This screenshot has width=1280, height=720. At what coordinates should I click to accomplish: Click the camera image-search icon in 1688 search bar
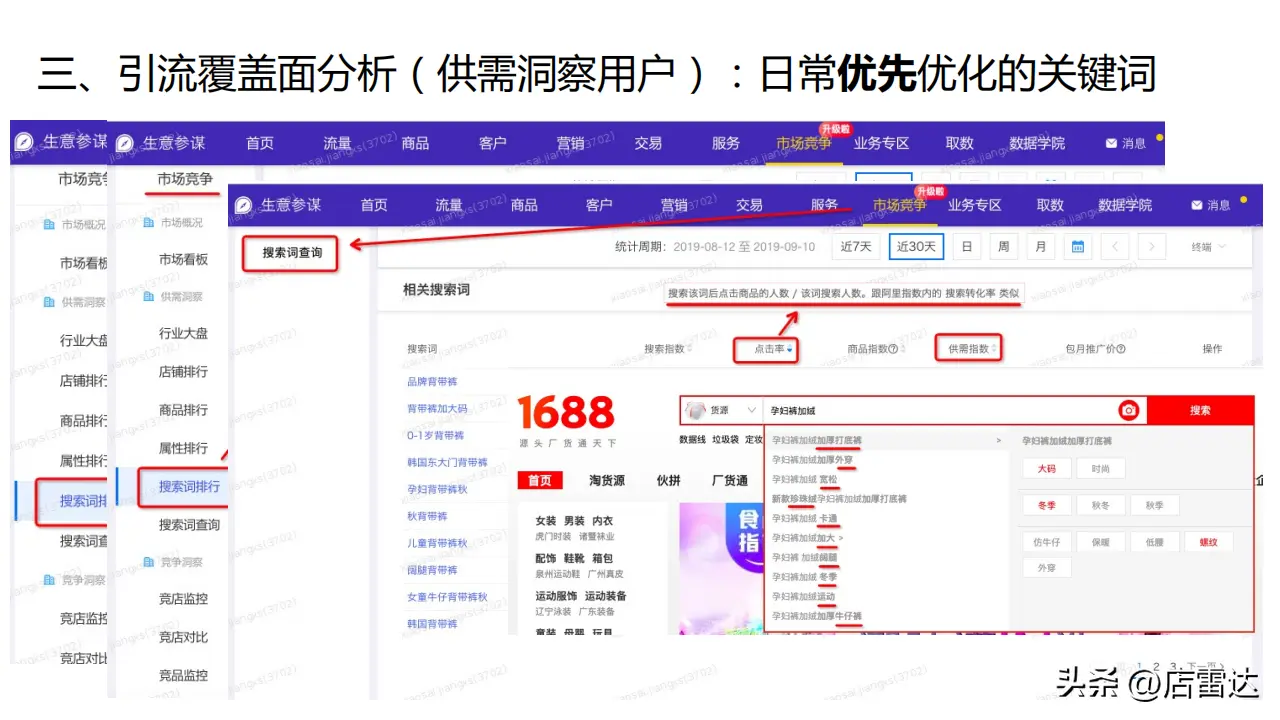(1128, 410)
